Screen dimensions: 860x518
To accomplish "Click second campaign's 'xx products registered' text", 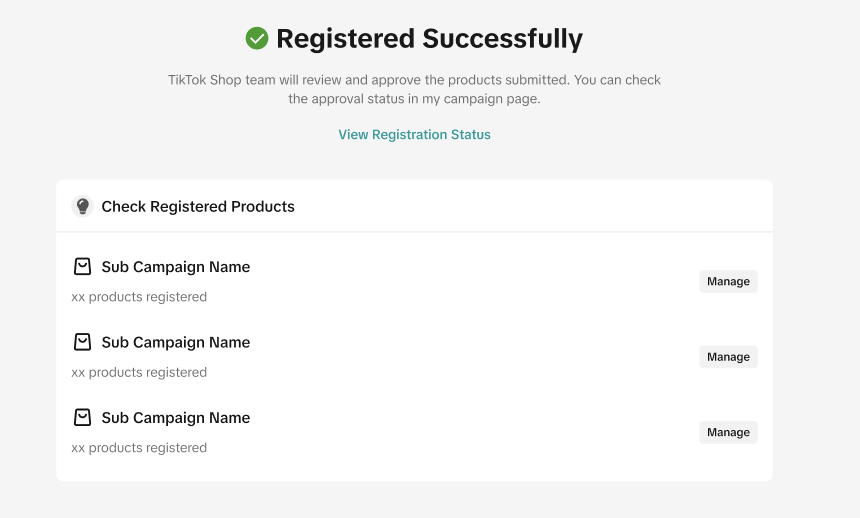I will (x=139, y=372).
